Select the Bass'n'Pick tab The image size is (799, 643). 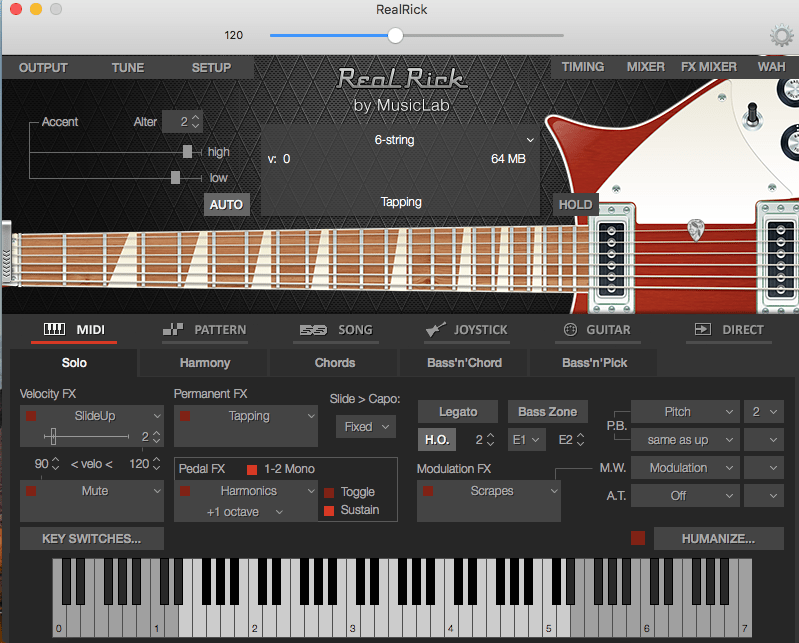(x=594, y=363)
